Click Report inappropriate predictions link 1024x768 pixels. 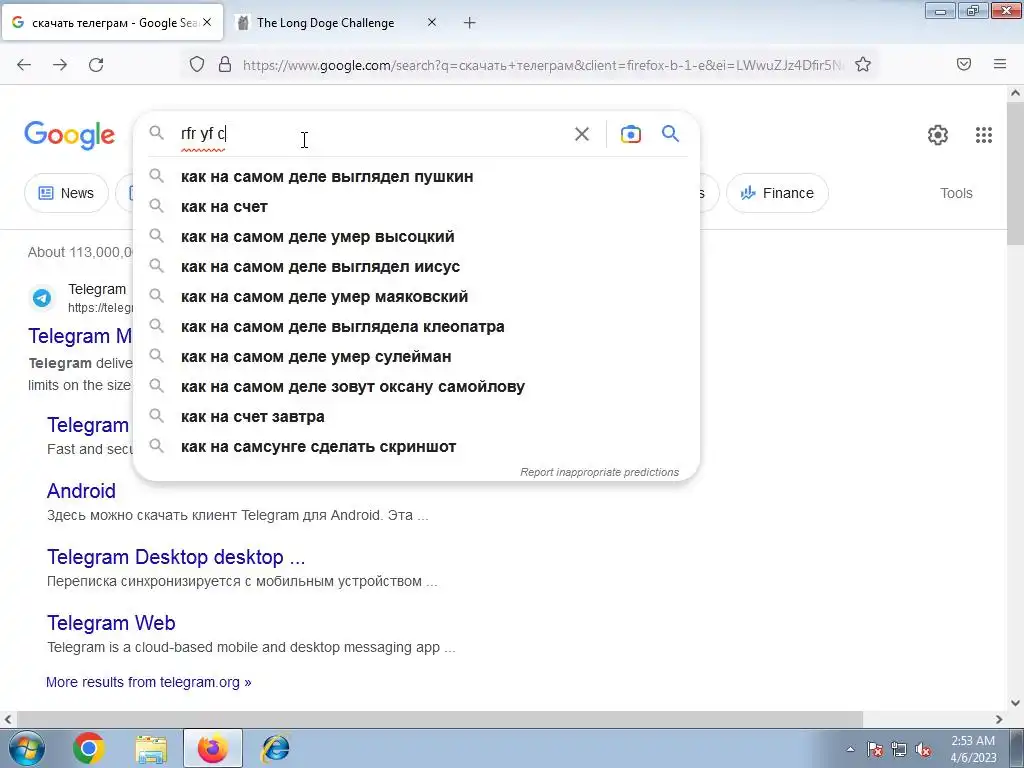click(600, 472)
